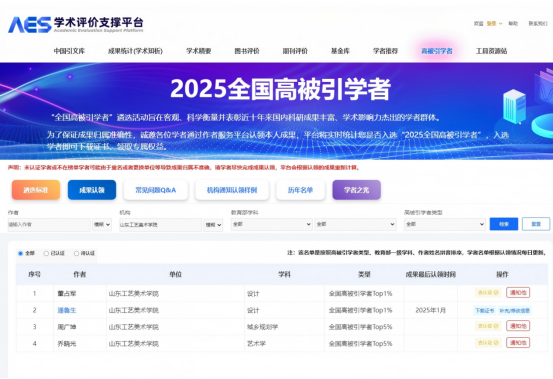
Task: Go to 学术精要 nav item
Action: pyautogui.click(x=199, y=51)
